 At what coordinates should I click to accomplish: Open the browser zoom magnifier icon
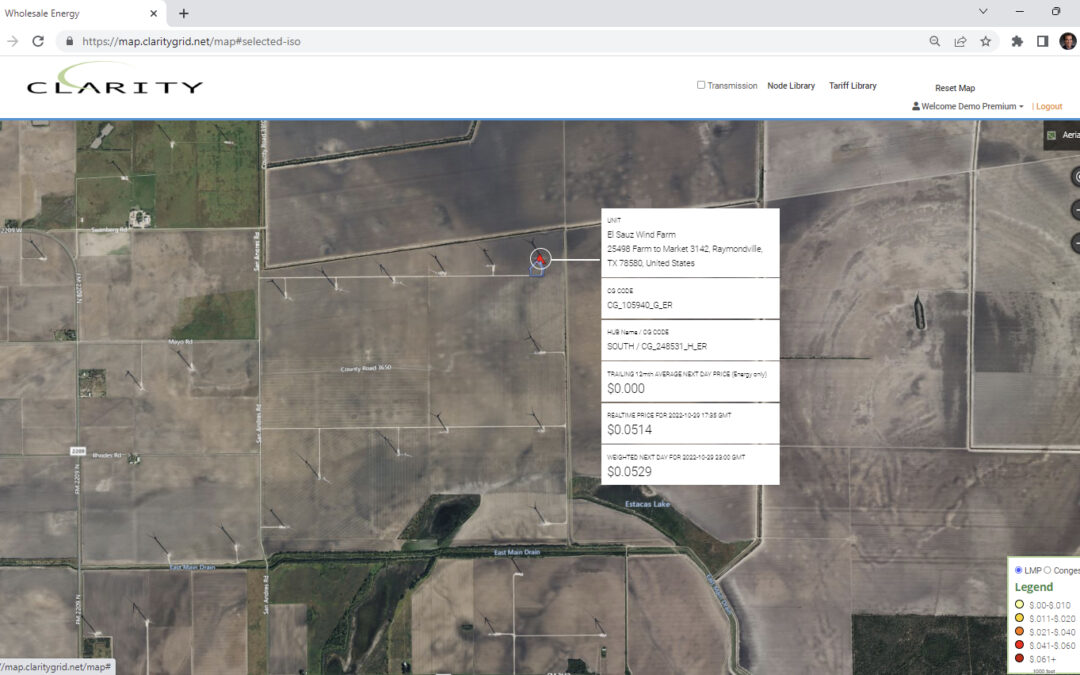coord(935,41)
